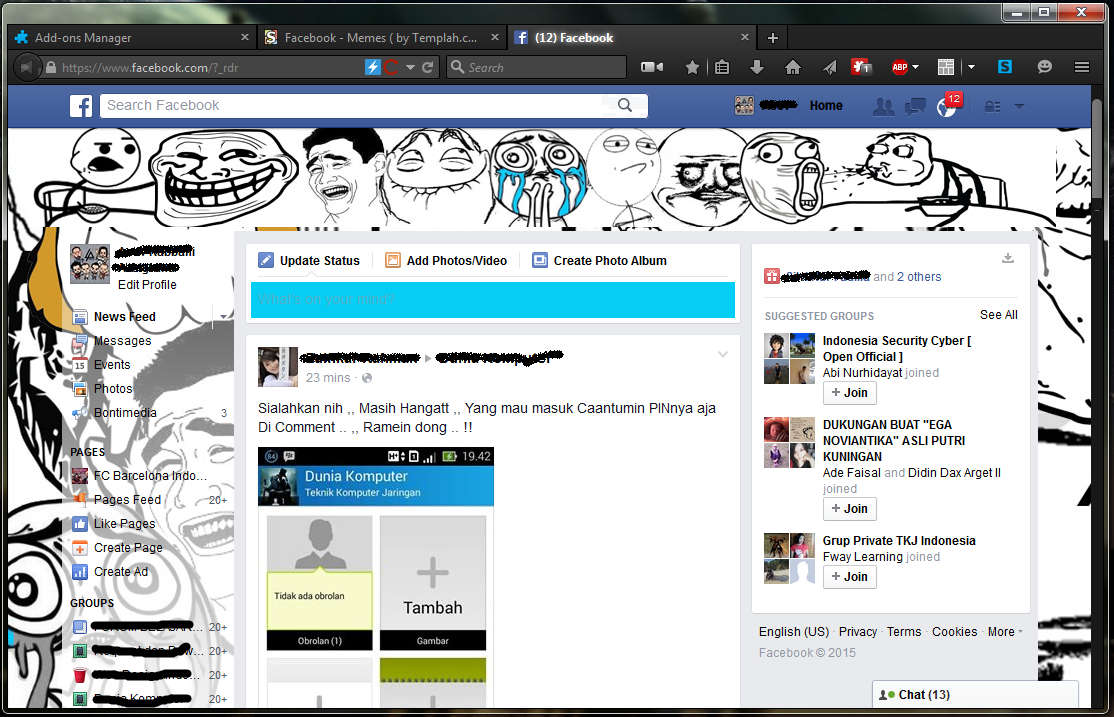Click the What's on your mind box
Screen dimensions: 1114x717
492,300
